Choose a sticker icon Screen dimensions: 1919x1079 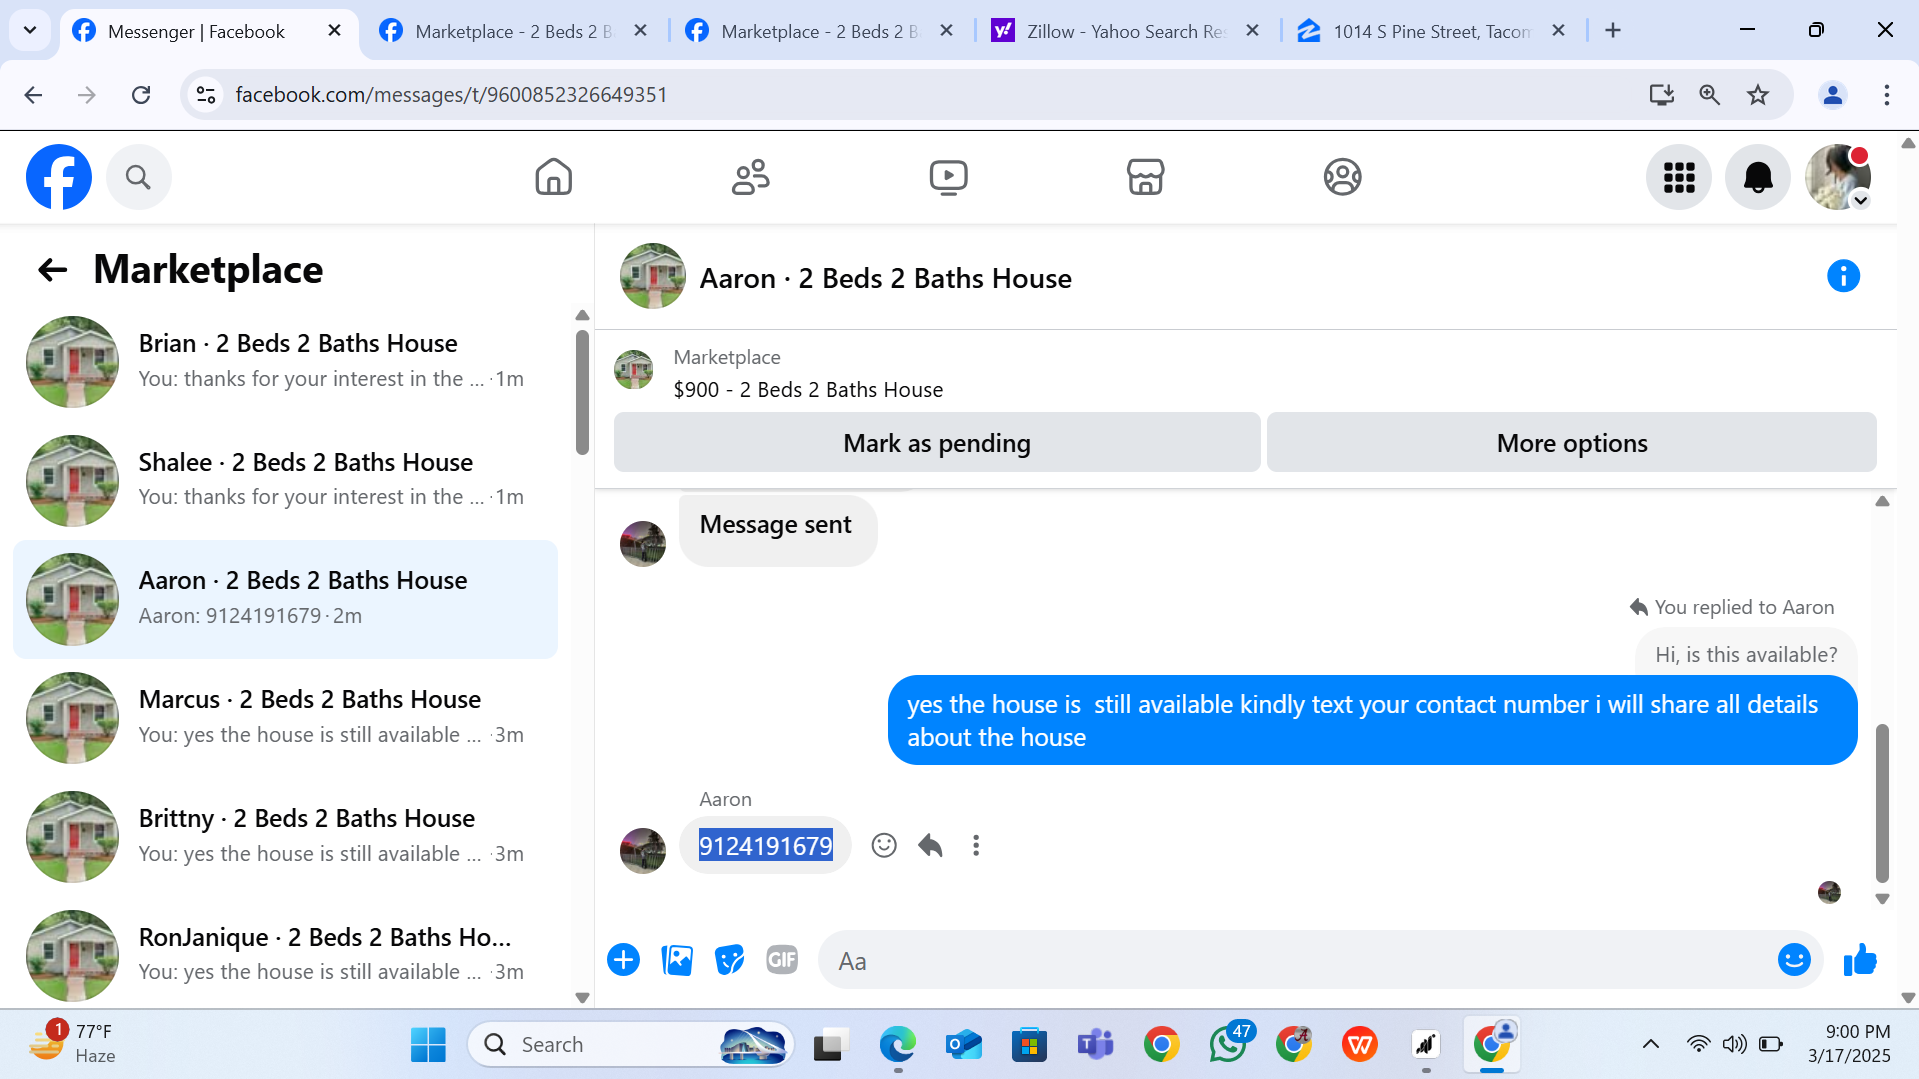pyautogui.click(x=730, y=960)
